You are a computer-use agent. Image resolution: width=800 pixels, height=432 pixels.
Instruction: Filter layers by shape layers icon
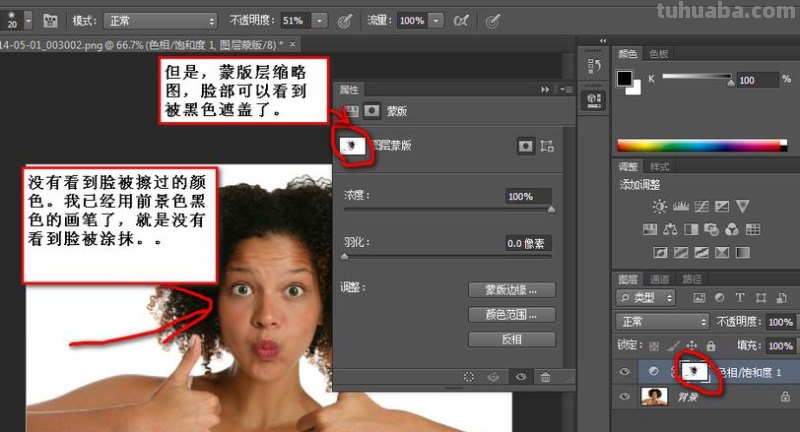coord(761,298)
